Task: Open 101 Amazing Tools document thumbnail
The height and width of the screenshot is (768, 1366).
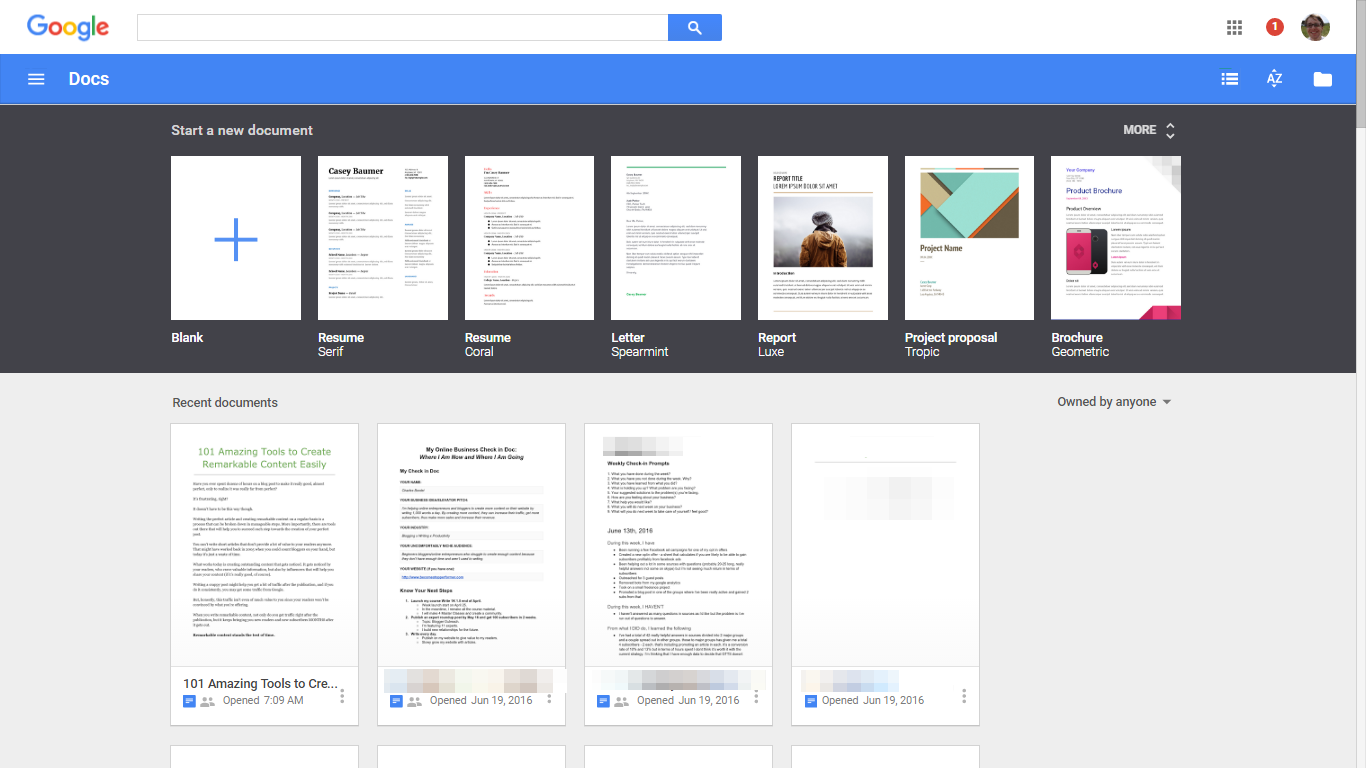Action: (x=265, y=545)
